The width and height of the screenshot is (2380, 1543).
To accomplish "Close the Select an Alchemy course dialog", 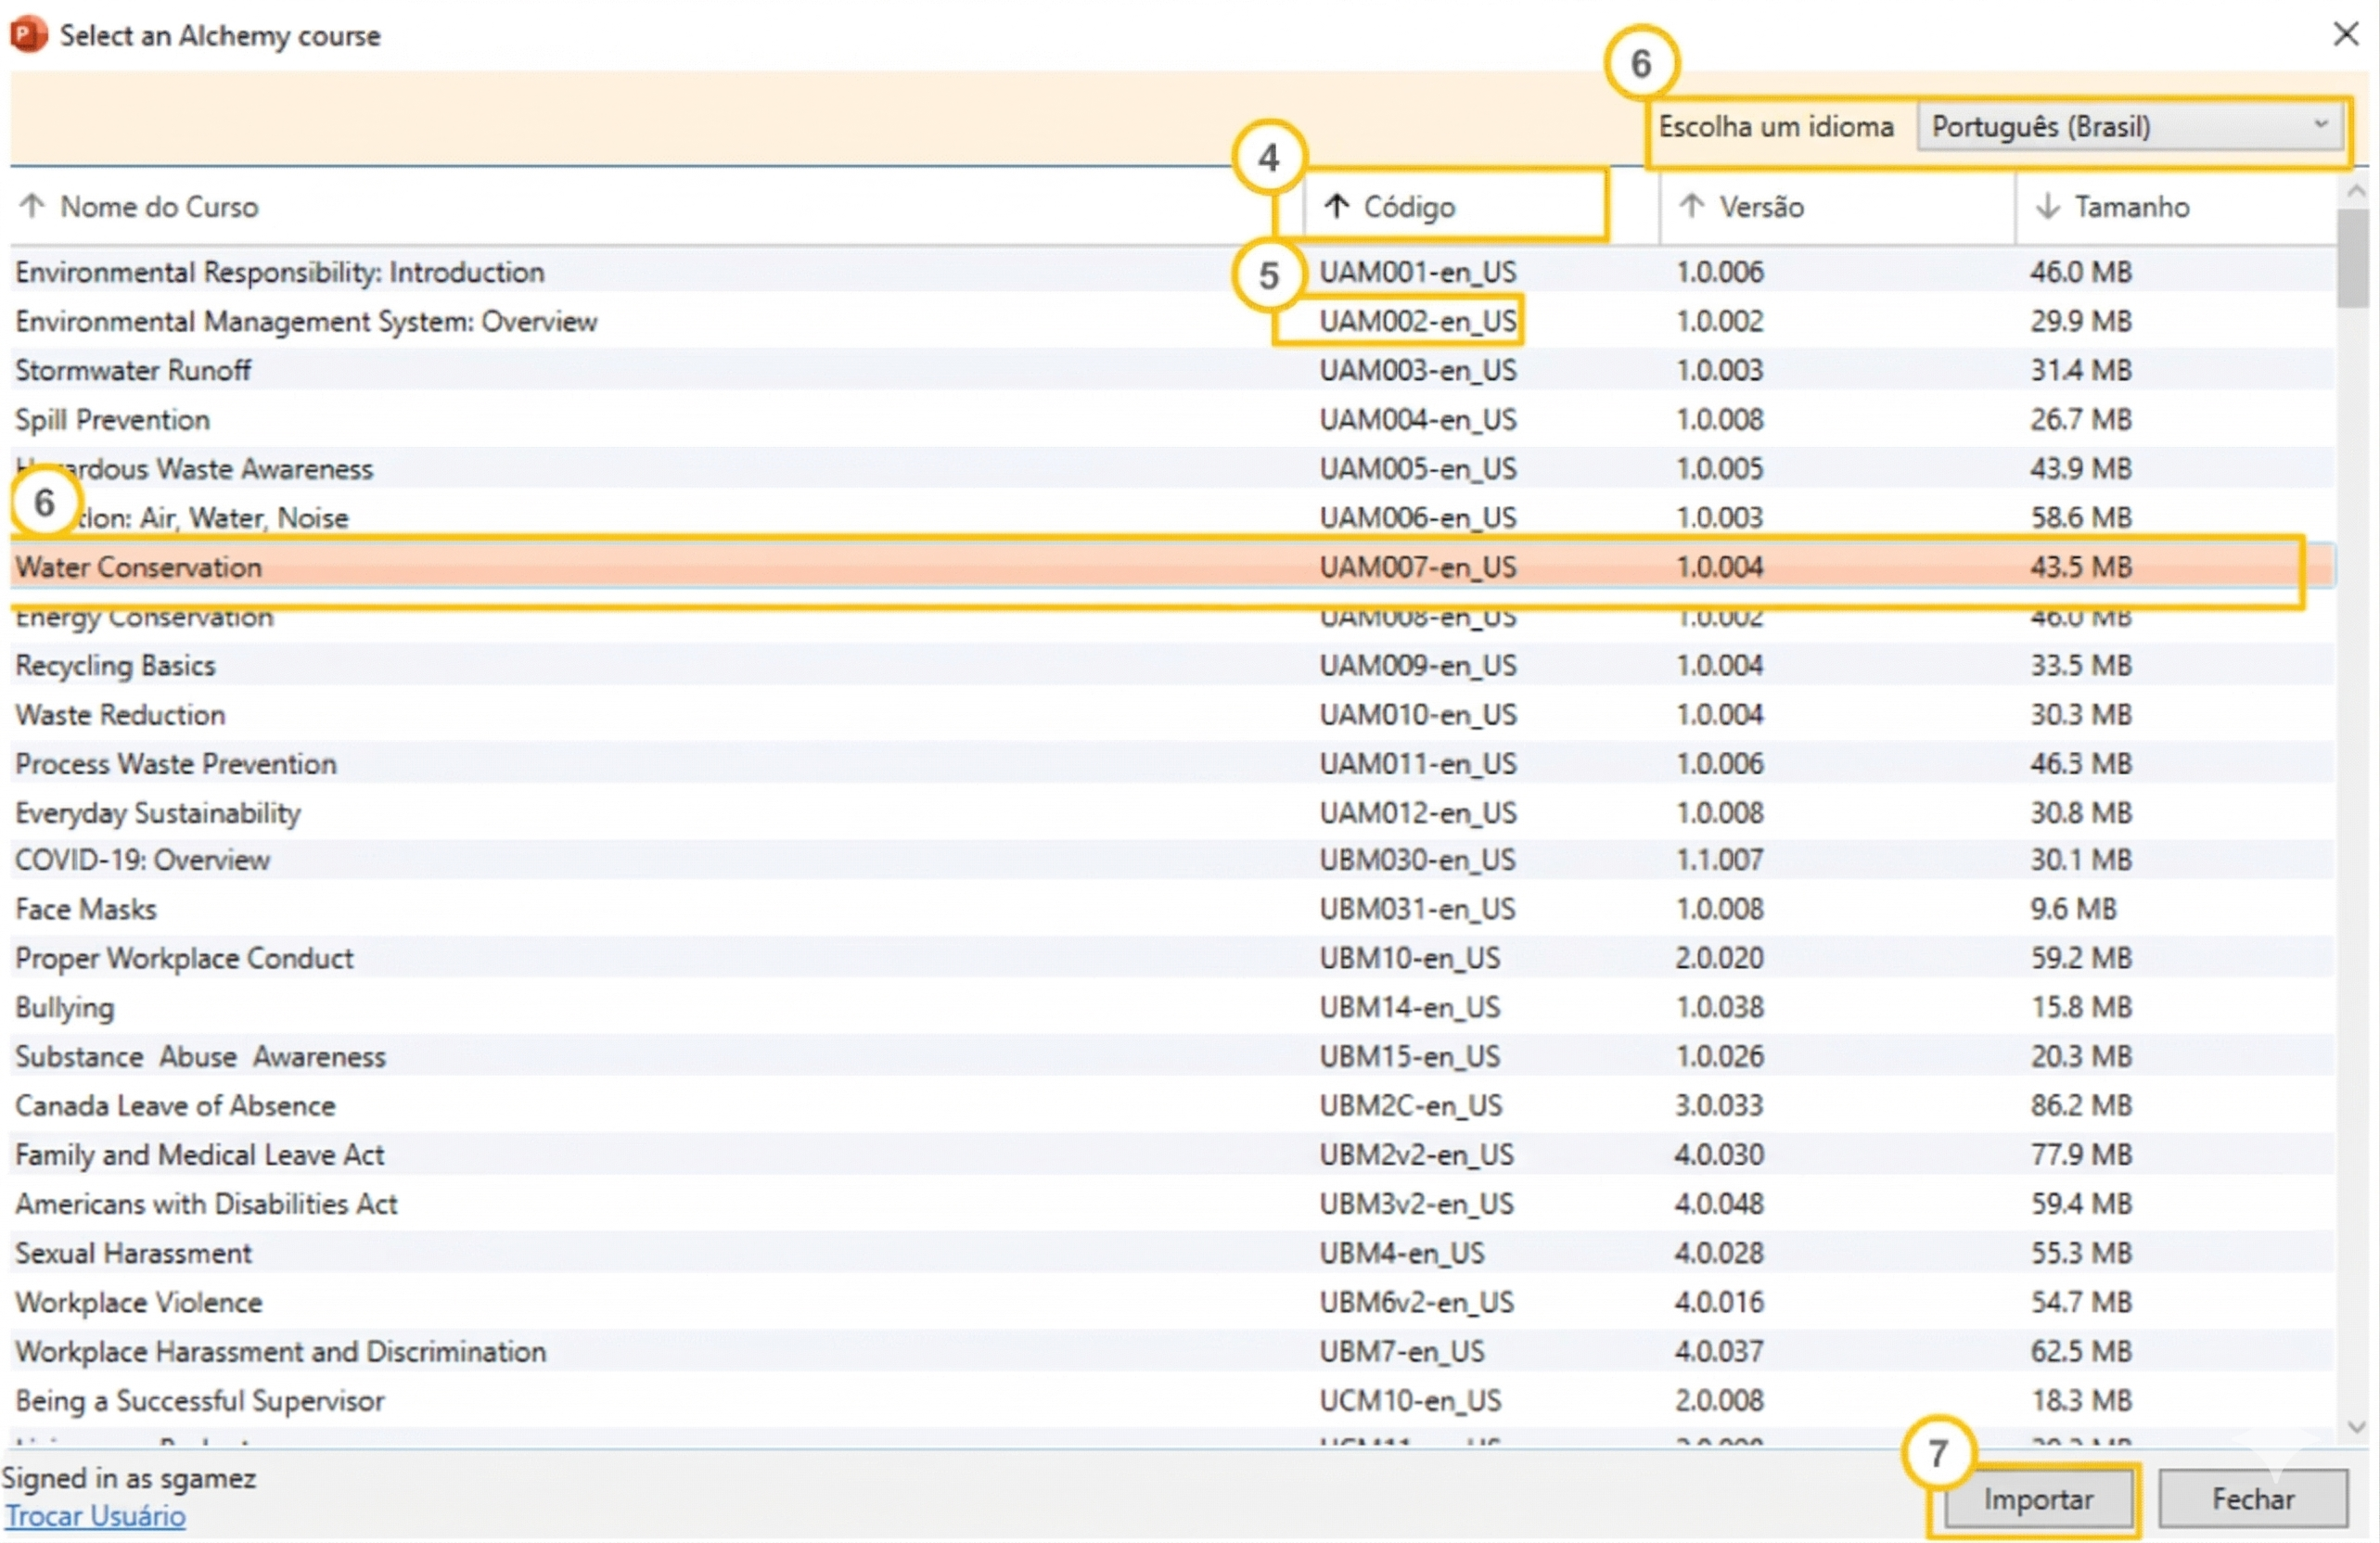I will (x=2345, y=34).
